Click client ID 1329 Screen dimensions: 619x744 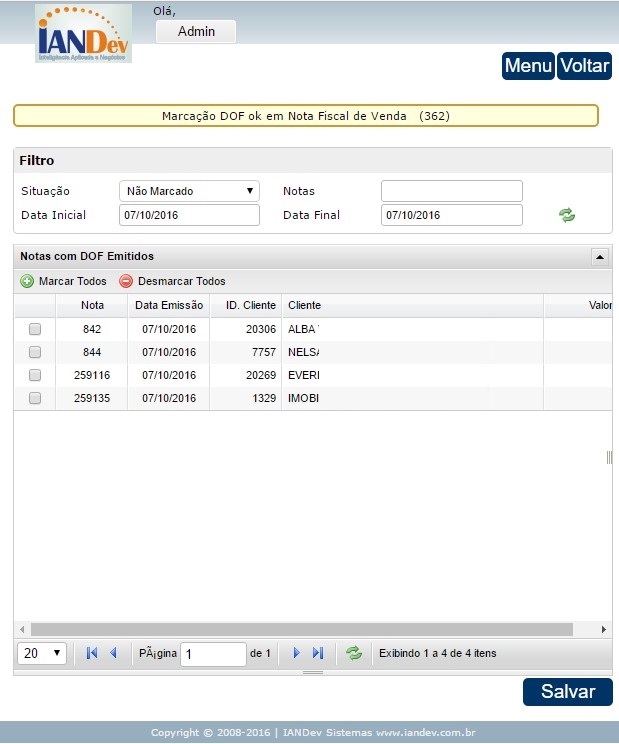pos(264,398)
